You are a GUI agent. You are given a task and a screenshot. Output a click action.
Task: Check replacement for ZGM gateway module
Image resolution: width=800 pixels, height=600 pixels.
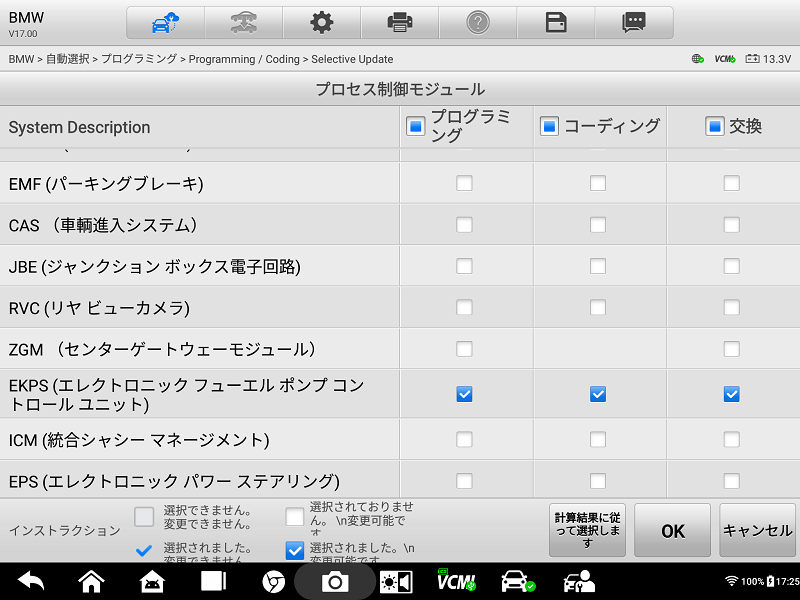click(732, 349)
